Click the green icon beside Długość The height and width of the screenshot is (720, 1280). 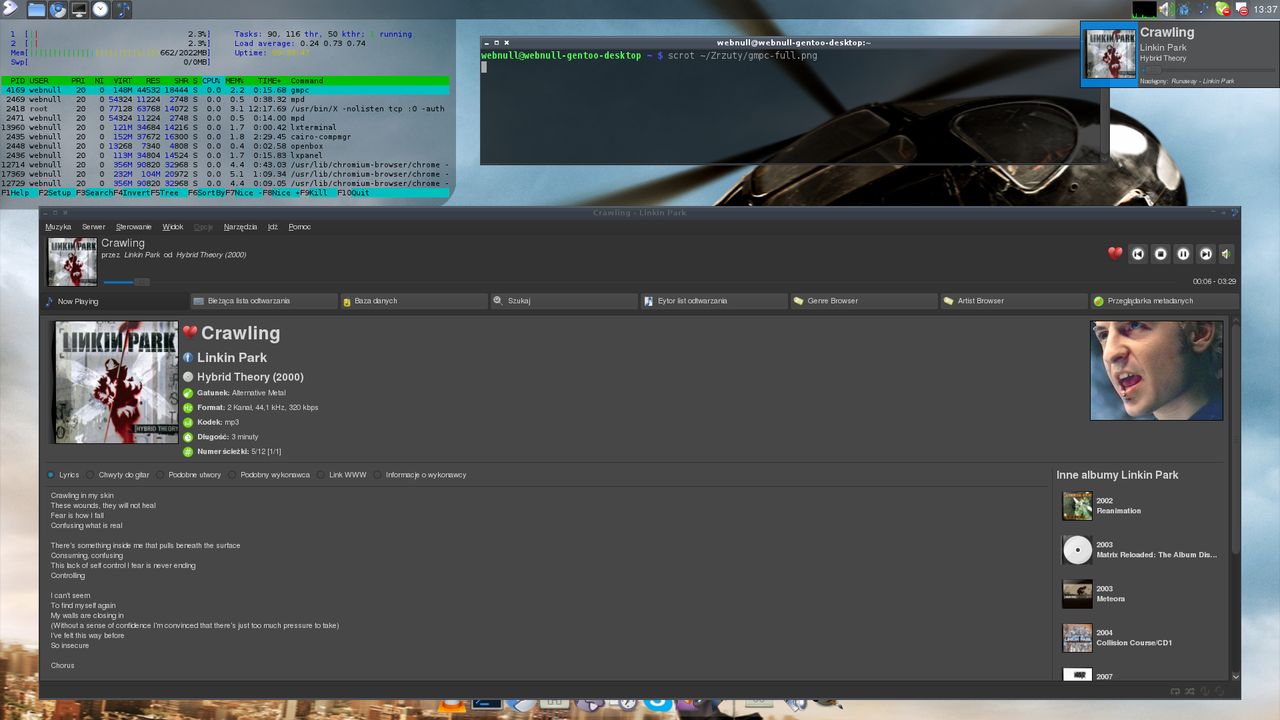point(188,437)
